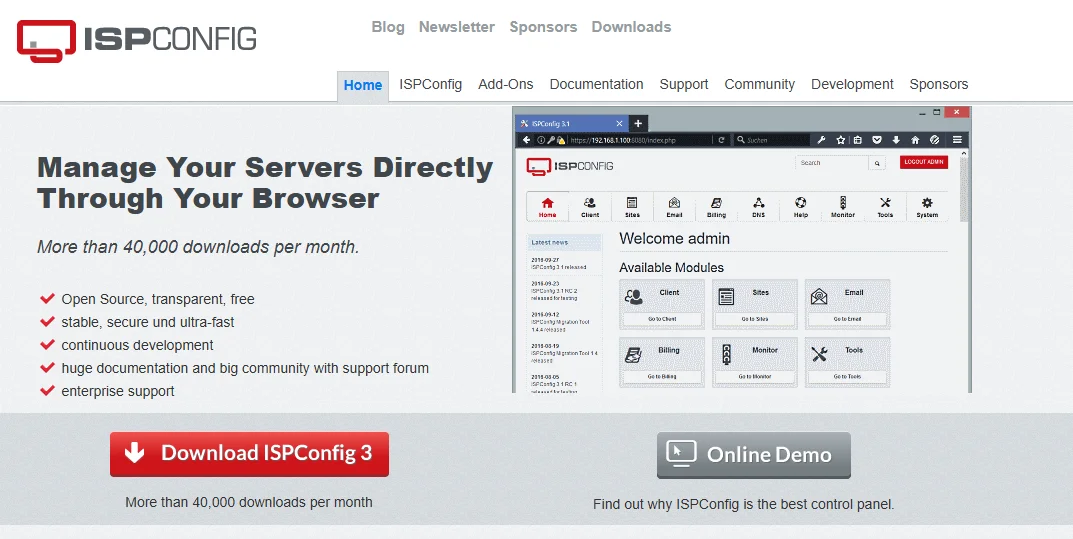Click the plus new-tab icon in the screenshot
Image resolution: width=1073 pixels, height=539 pixels.
click(639, 123)
